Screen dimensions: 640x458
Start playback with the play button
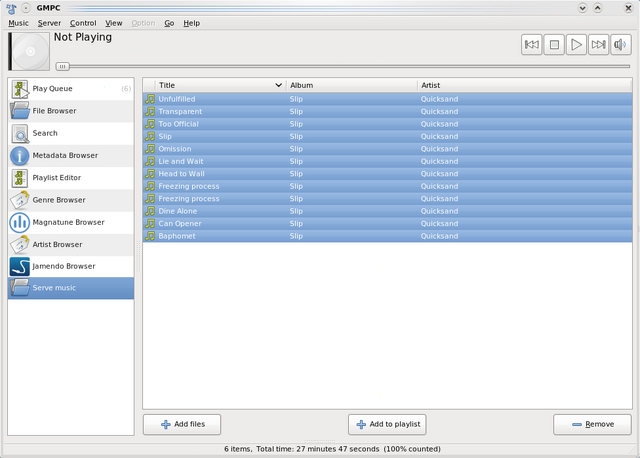(x=576, y=44)
